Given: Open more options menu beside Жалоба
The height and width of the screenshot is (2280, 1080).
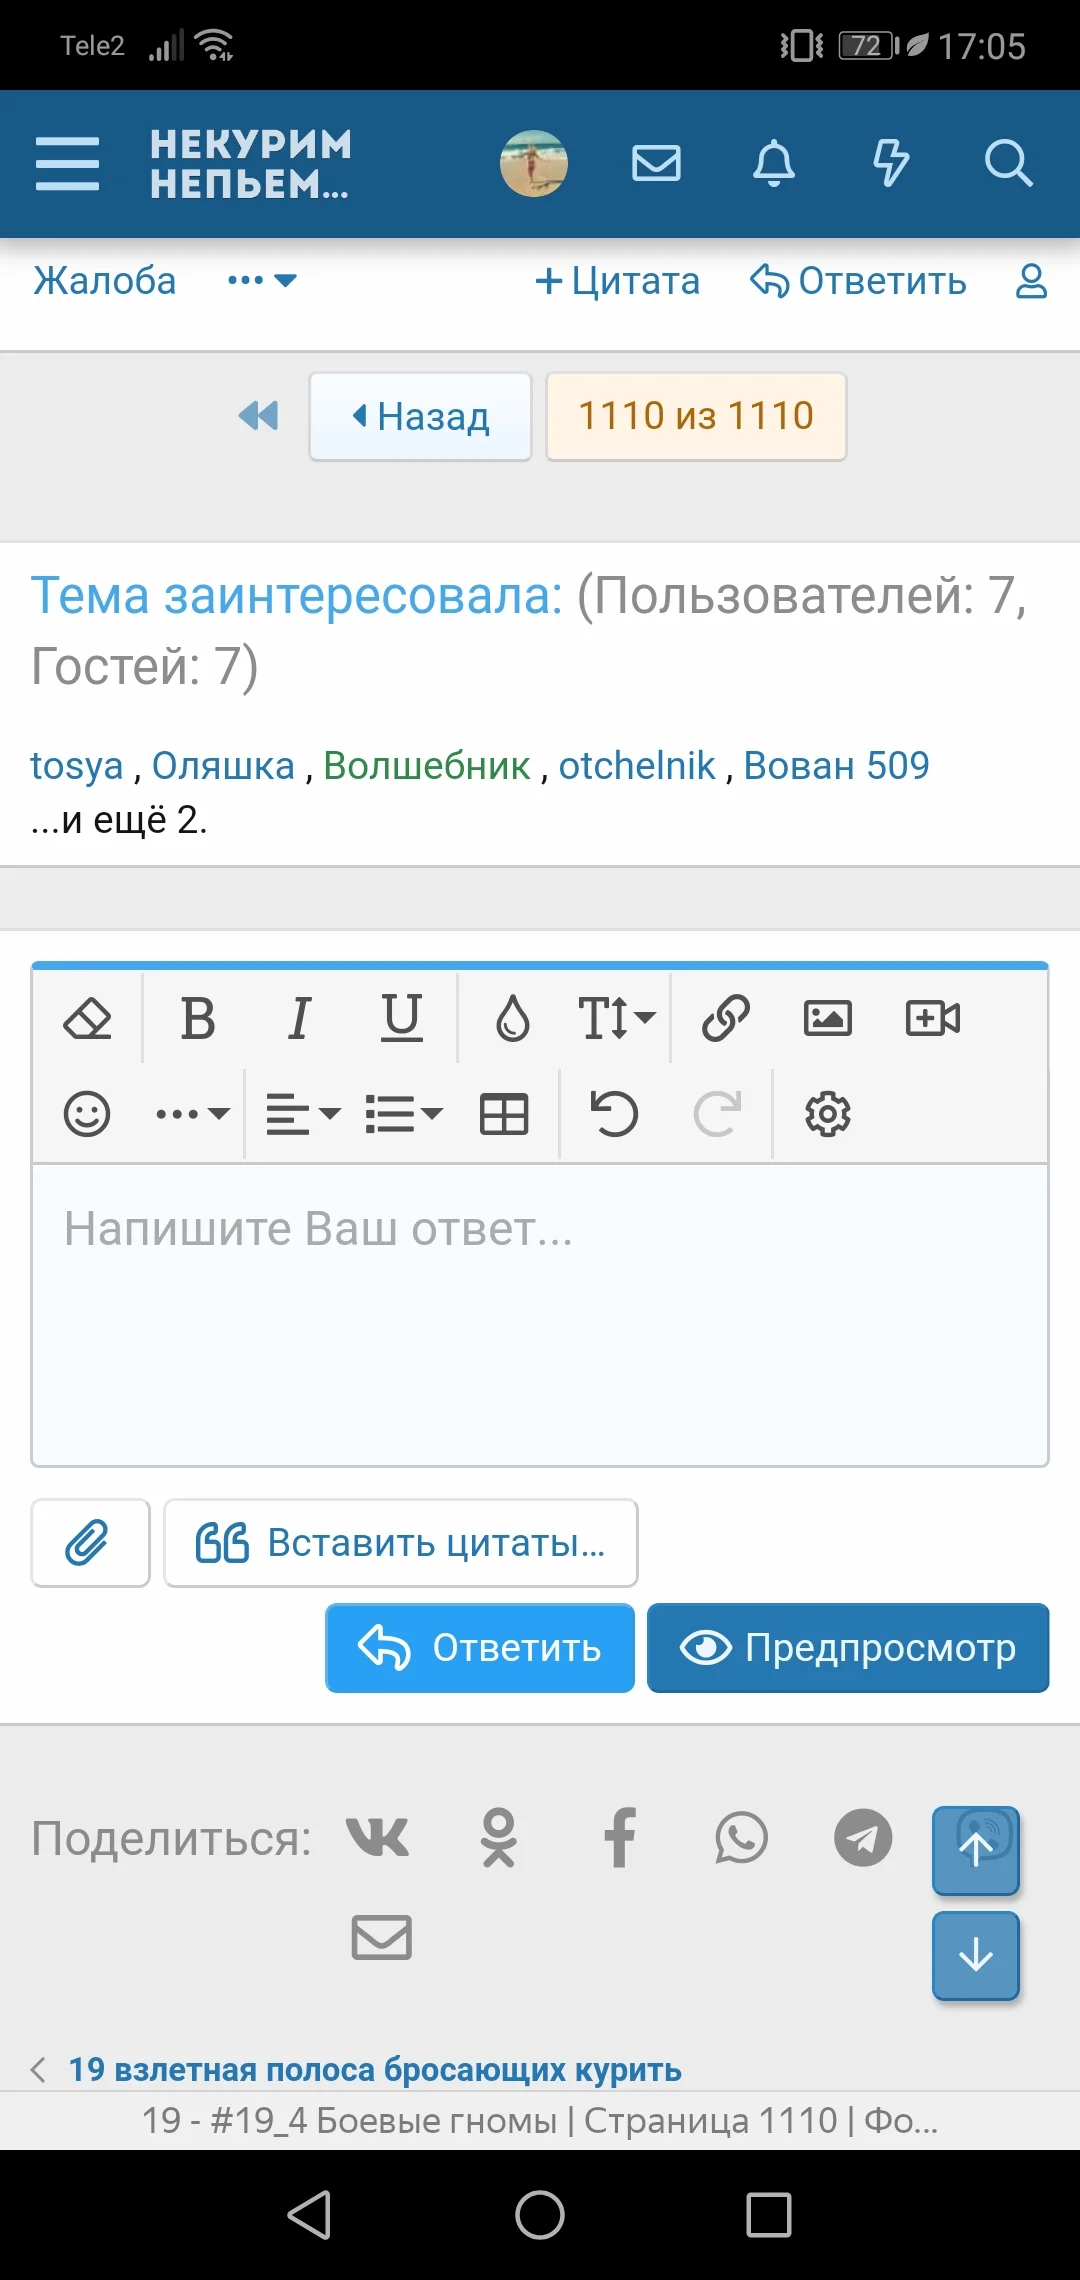Looking at the screenshot, I should [261, 281].
